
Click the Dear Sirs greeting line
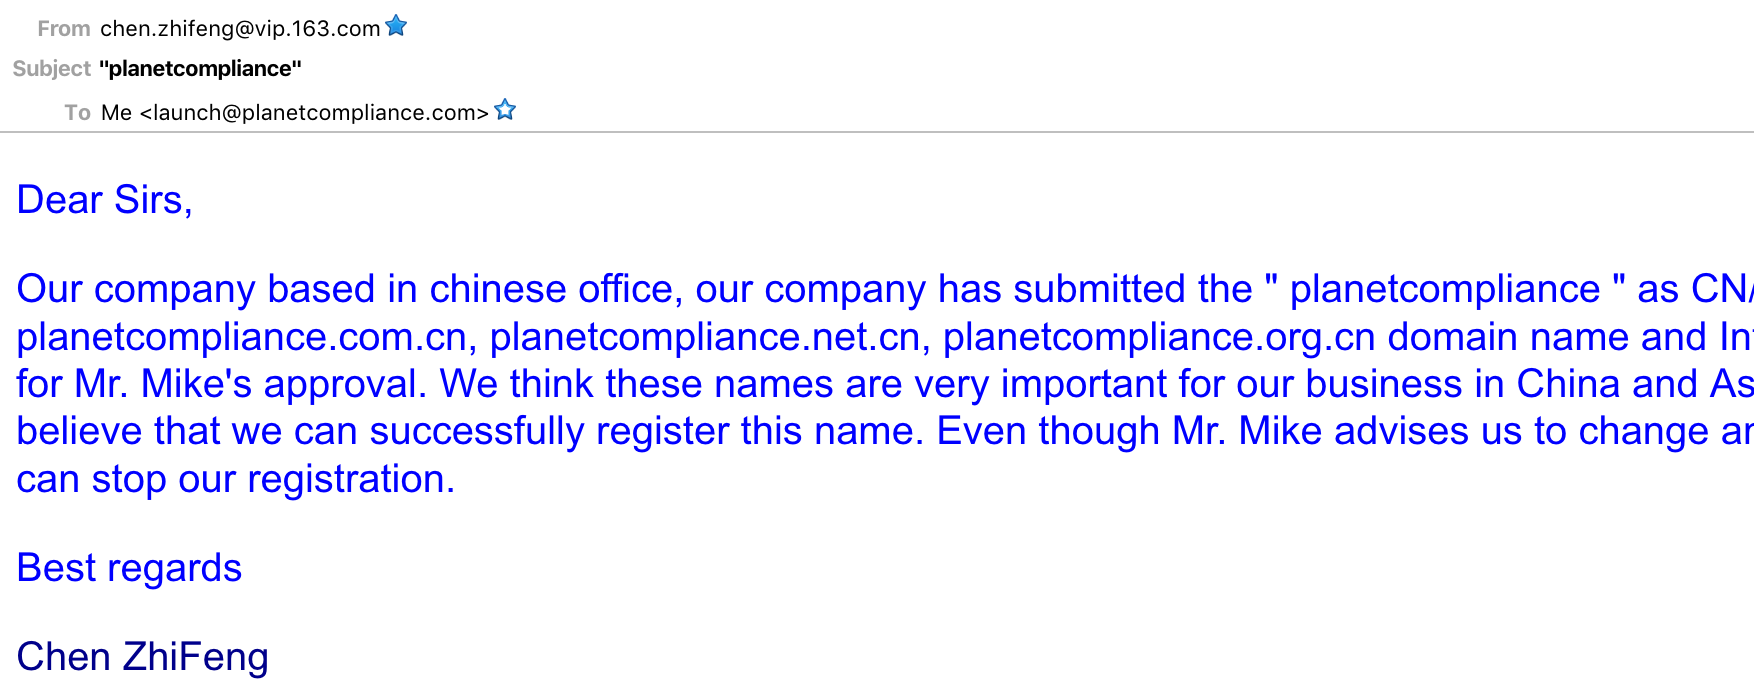click(x=104, y=200)
